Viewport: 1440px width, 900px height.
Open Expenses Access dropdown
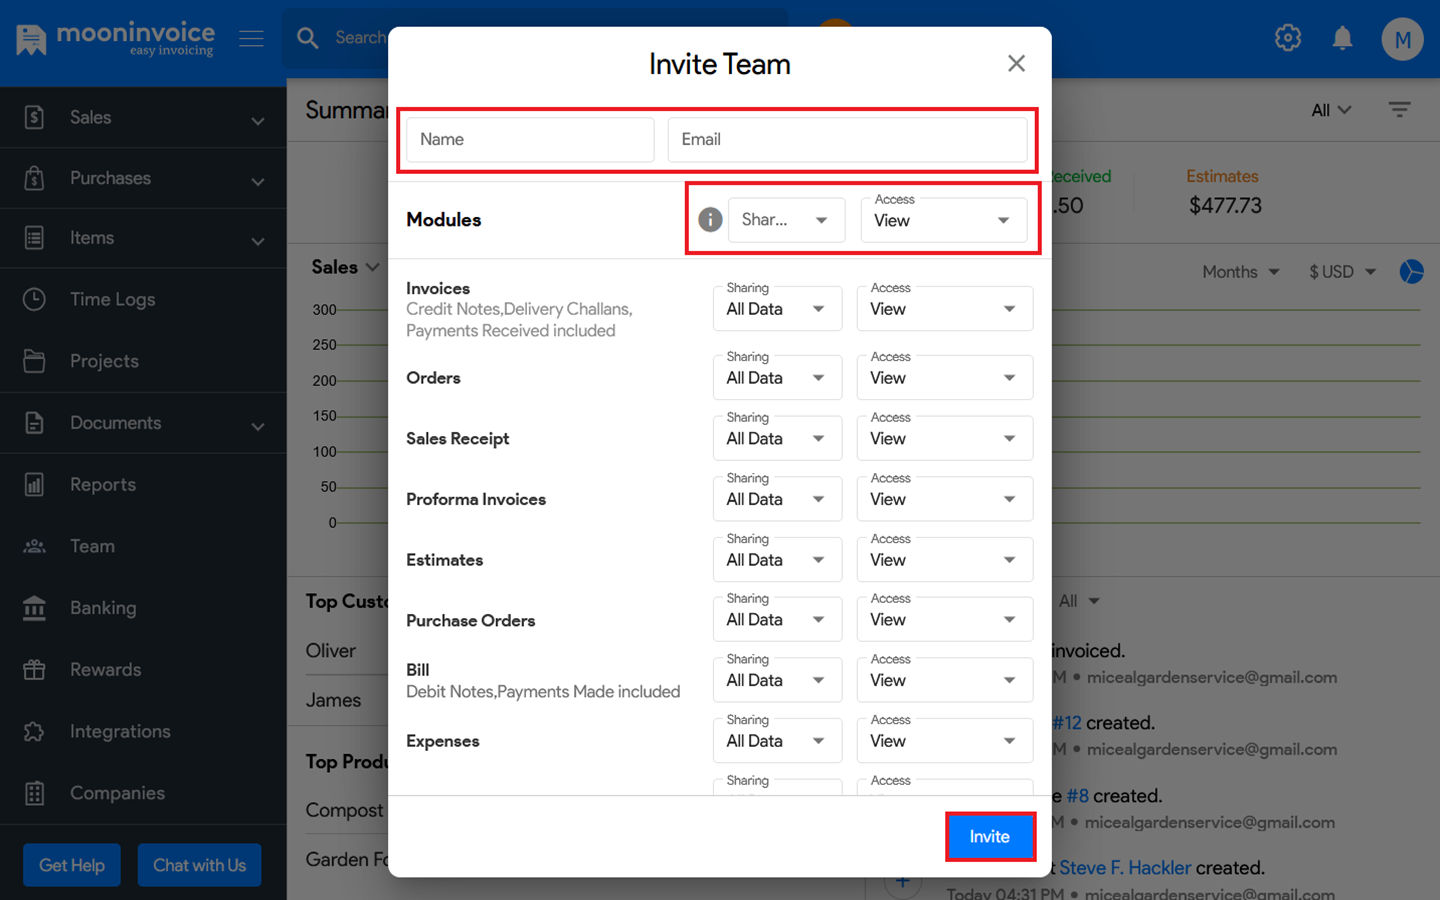pos(944,741)
